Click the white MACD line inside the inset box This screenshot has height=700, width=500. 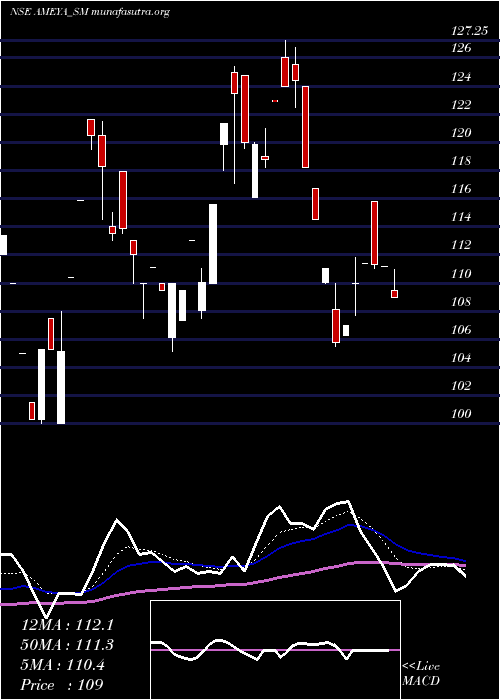click(x=270, y=650)
